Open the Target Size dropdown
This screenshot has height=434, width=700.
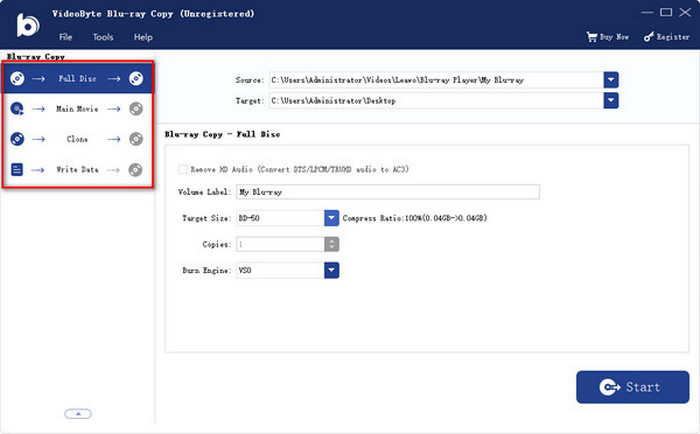tap(332, 218)
